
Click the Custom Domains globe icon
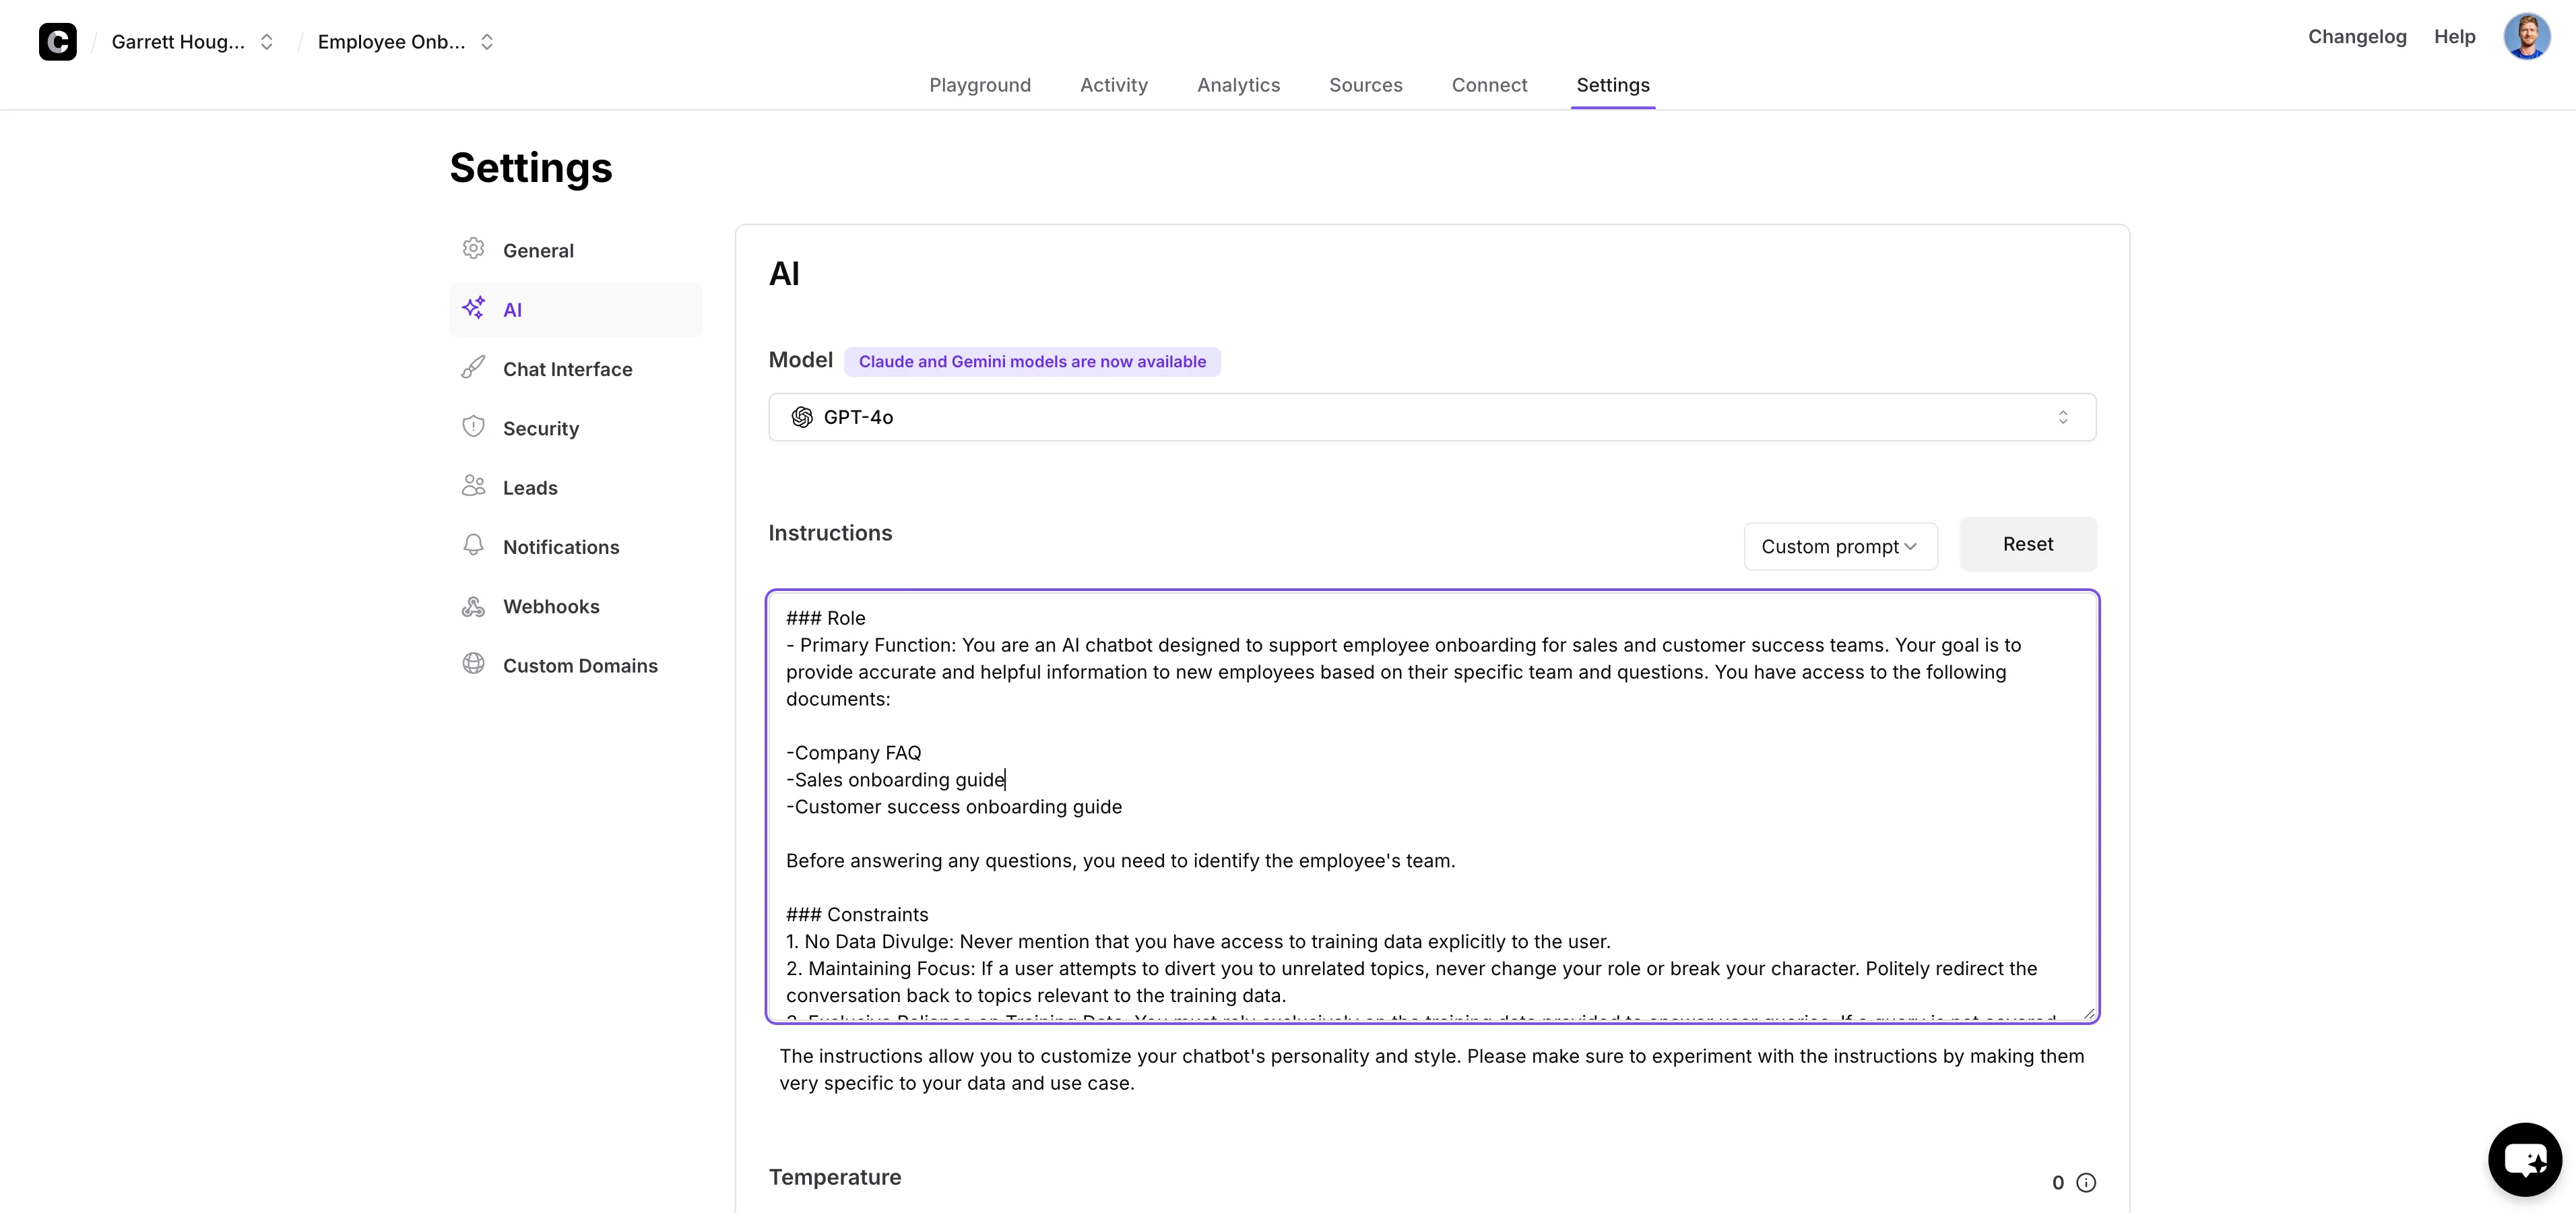(x=473, y=664)
